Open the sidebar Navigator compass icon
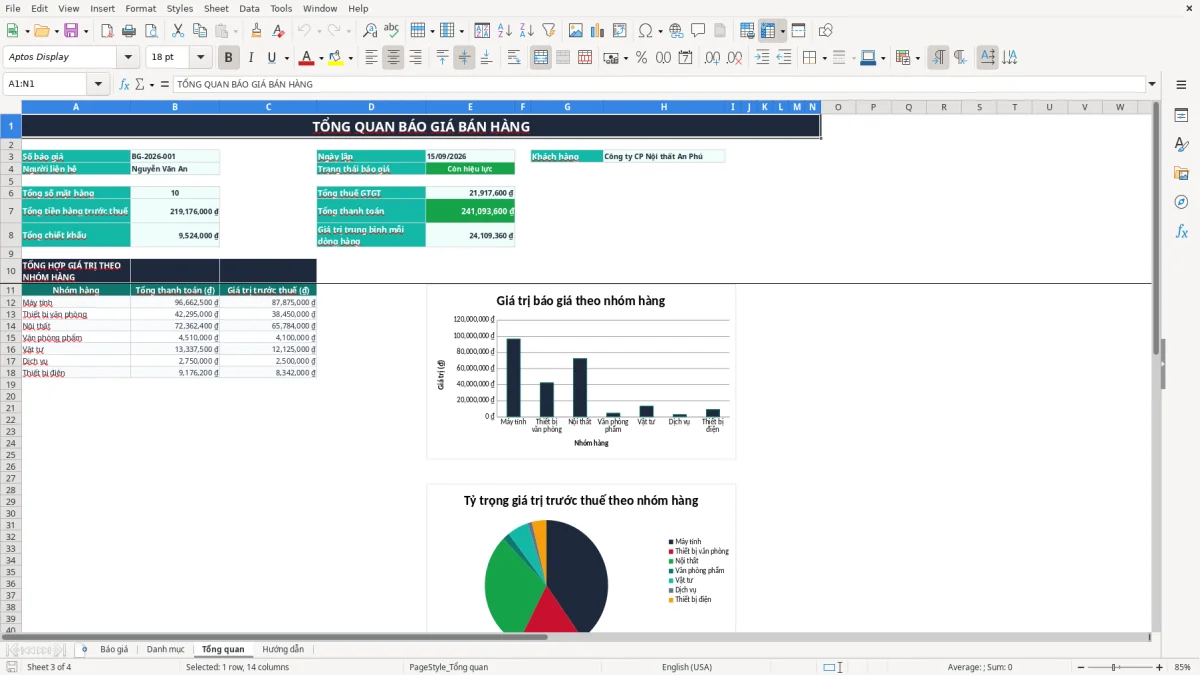The height and width of the screenshot is (675, 1200). 1181,202
